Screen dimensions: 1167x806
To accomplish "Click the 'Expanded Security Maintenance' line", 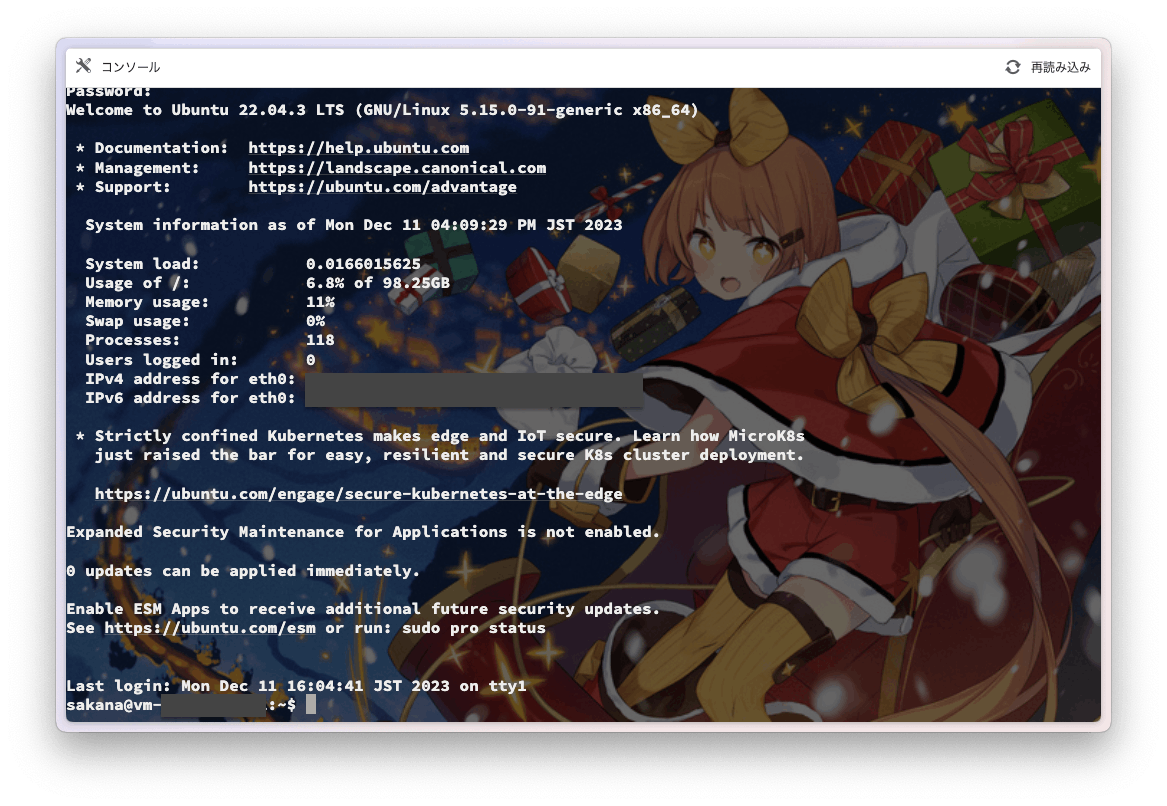I will 362,532.
